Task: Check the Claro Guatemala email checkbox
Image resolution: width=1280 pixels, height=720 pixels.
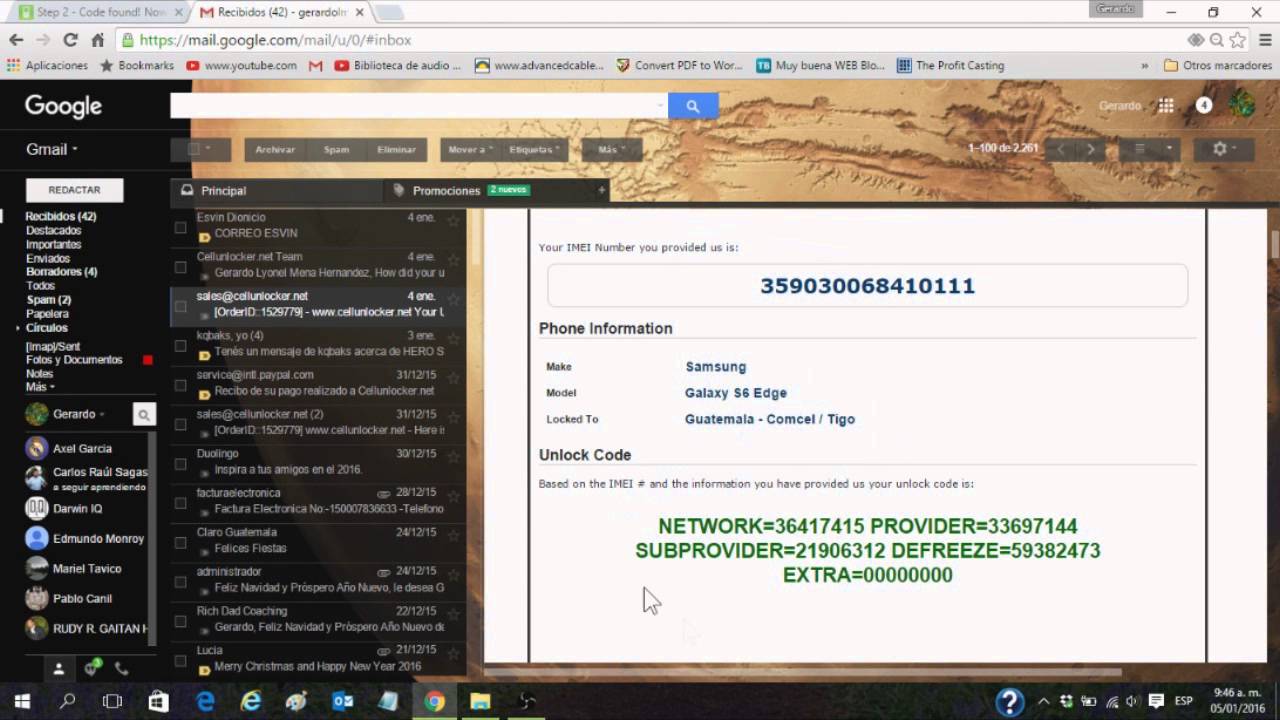Action: coord(180,542)
